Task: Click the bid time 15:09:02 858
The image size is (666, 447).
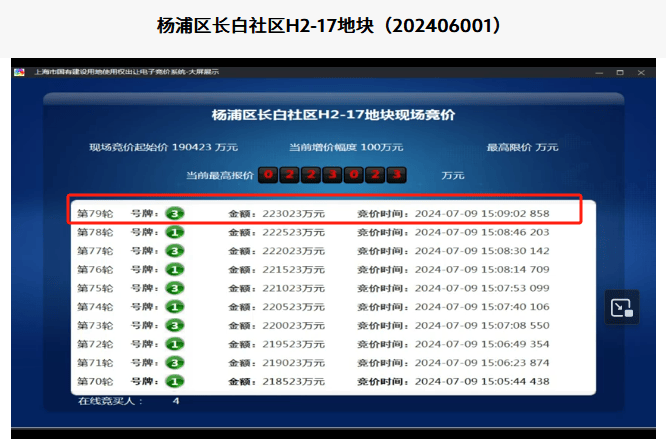Action: coord(515,214)
